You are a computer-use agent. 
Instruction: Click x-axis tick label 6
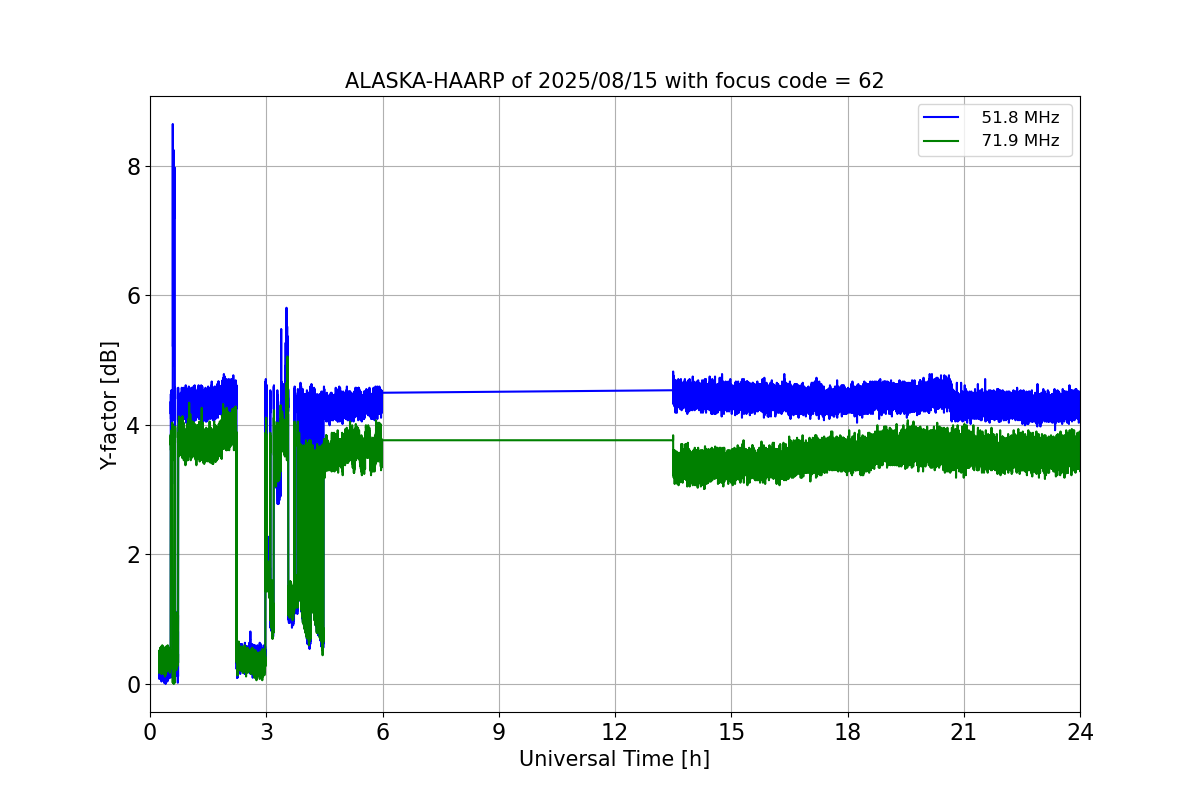pyautogui.click(x=383, y=731)
